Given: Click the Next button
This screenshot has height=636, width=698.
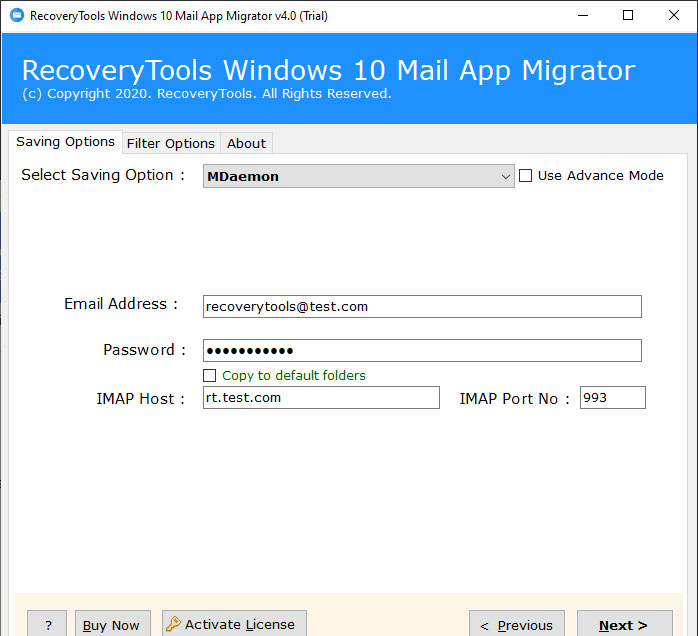Looking at the screenshot, I should click(625, 625).
